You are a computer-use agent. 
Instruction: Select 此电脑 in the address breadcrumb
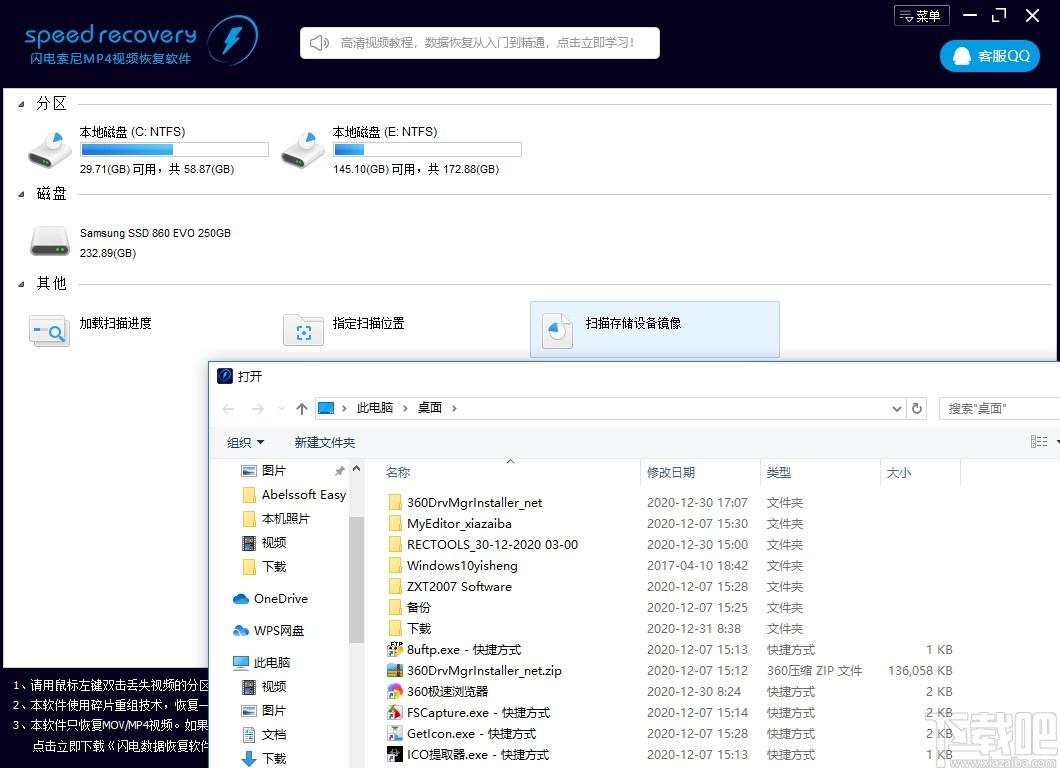tap(375, 408)
